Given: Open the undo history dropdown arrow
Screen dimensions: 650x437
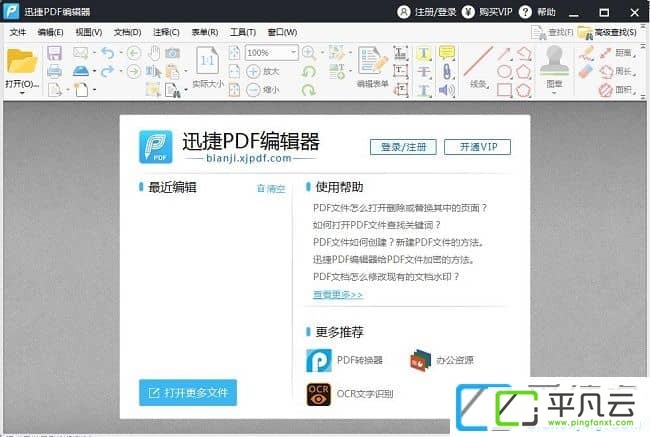Looking at the screenshot, I should tap(121, 53).
